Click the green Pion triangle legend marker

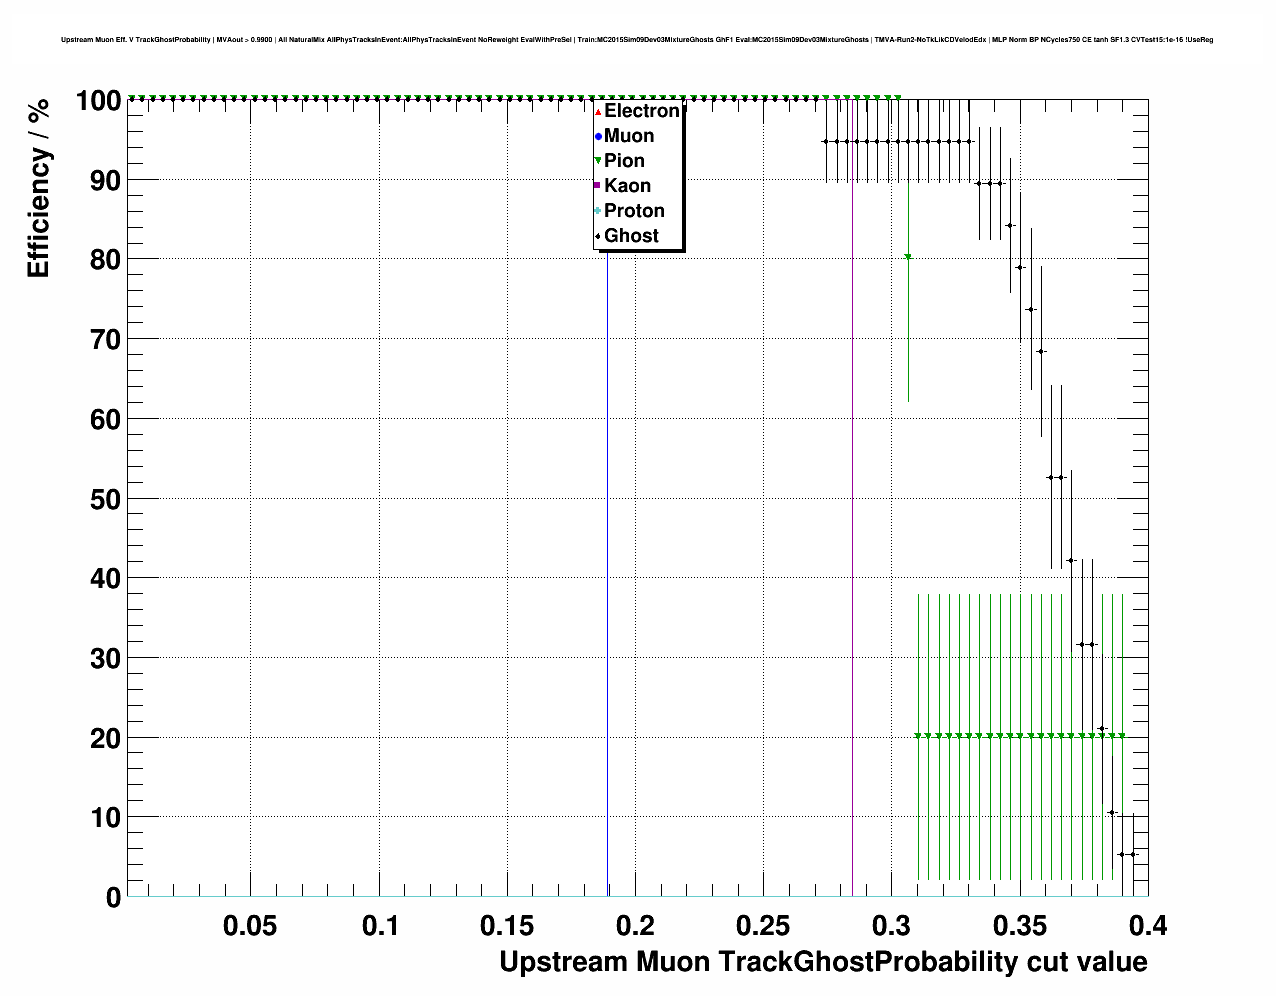click(598, 161)
